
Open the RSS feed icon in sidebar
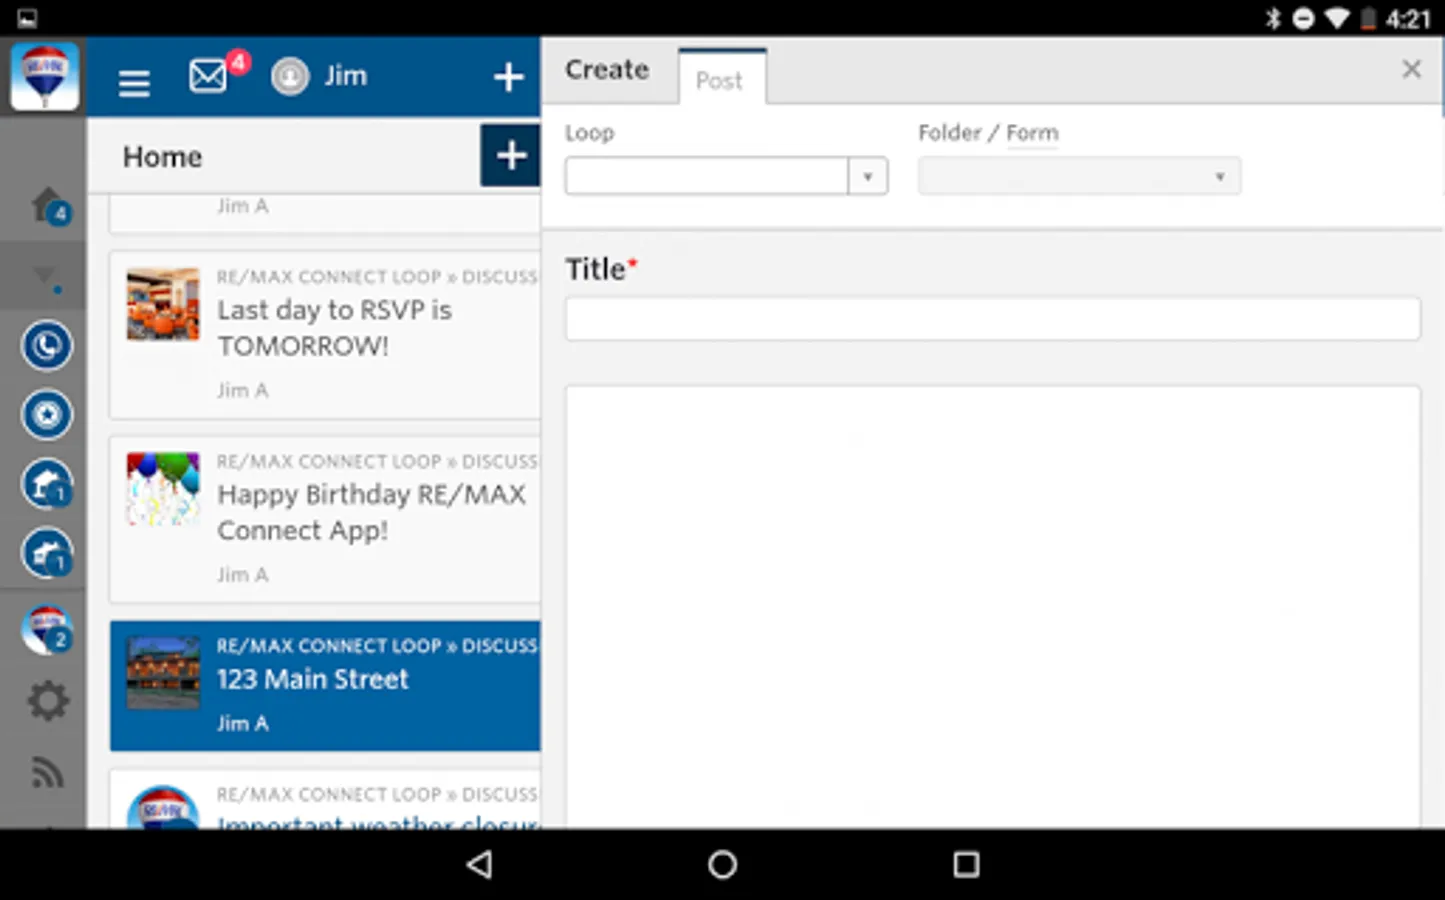pos(47,772)
